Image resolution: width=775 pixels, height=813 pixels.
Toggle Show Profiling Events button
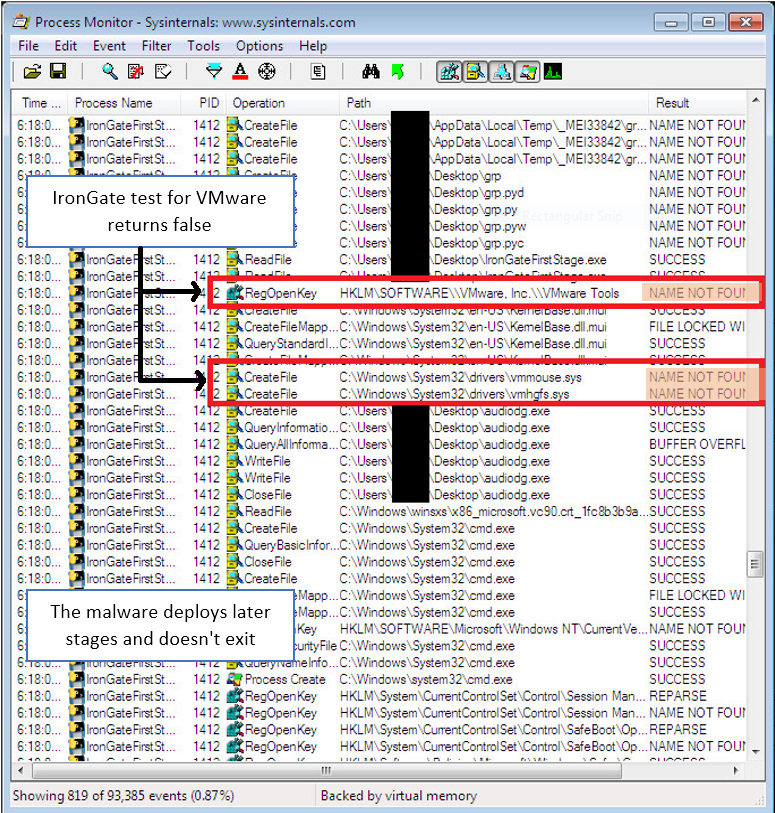(553, 72)
